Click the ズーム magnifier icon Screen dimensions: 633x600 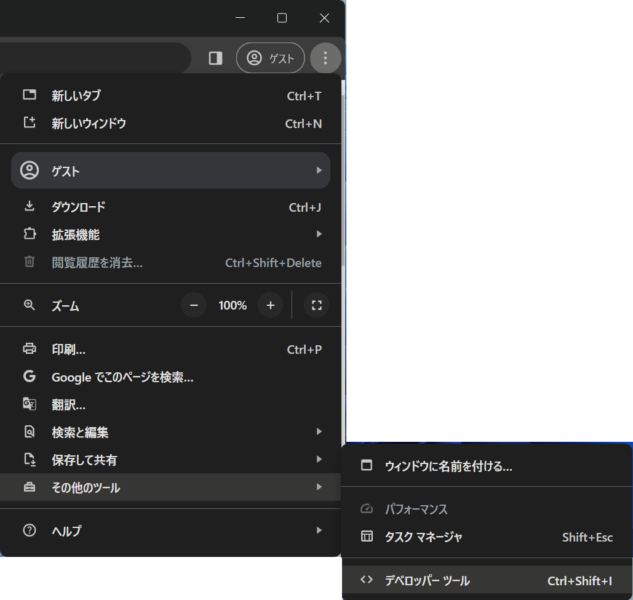coord(29,305)
